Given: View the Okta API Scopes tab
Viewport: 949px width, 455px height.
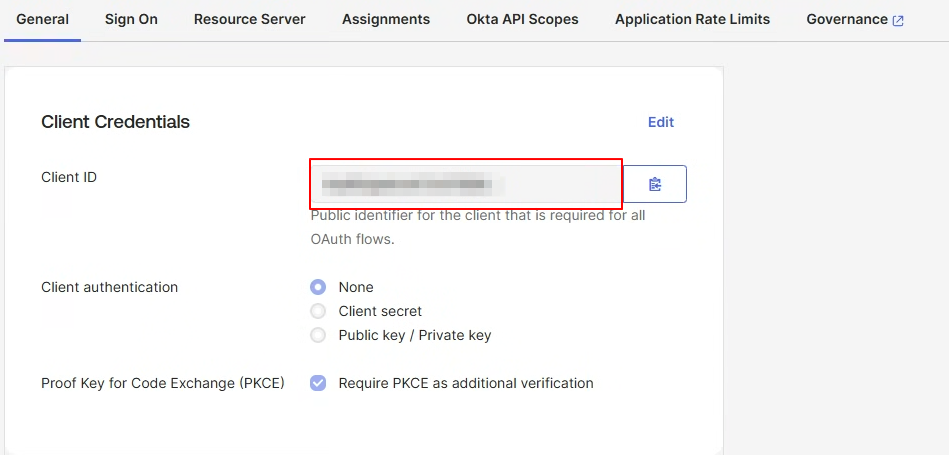Looking at the screenshot, I should (522, 19).
